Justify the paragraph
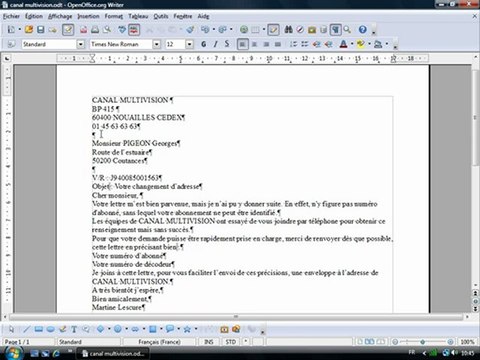 coord(278,44)
